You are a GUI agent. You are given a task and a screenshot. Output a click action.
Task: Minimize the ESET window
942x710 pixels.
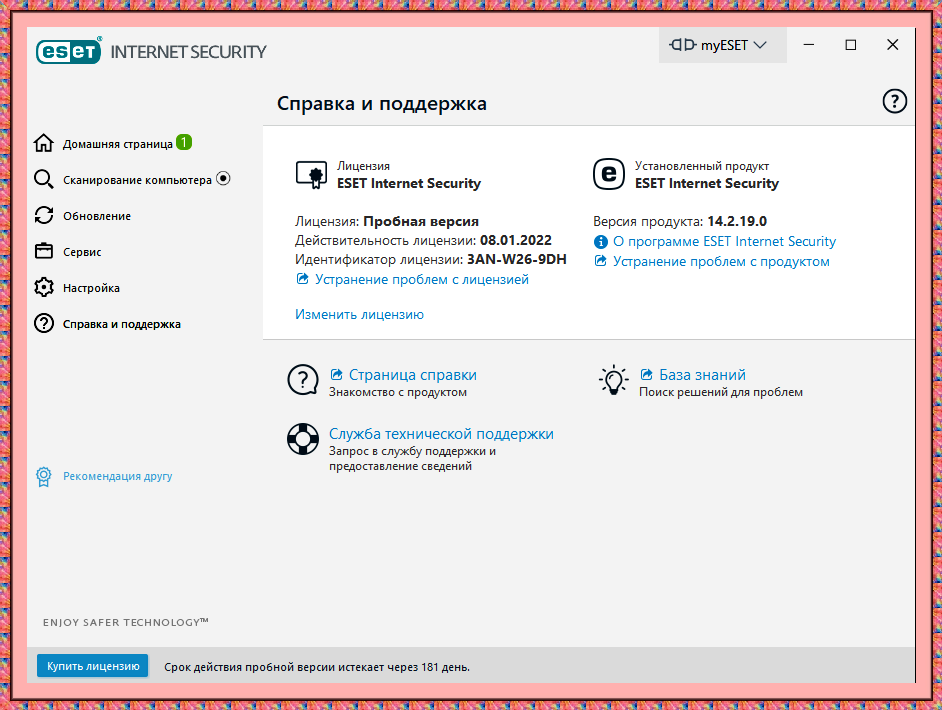pos(809,45)
